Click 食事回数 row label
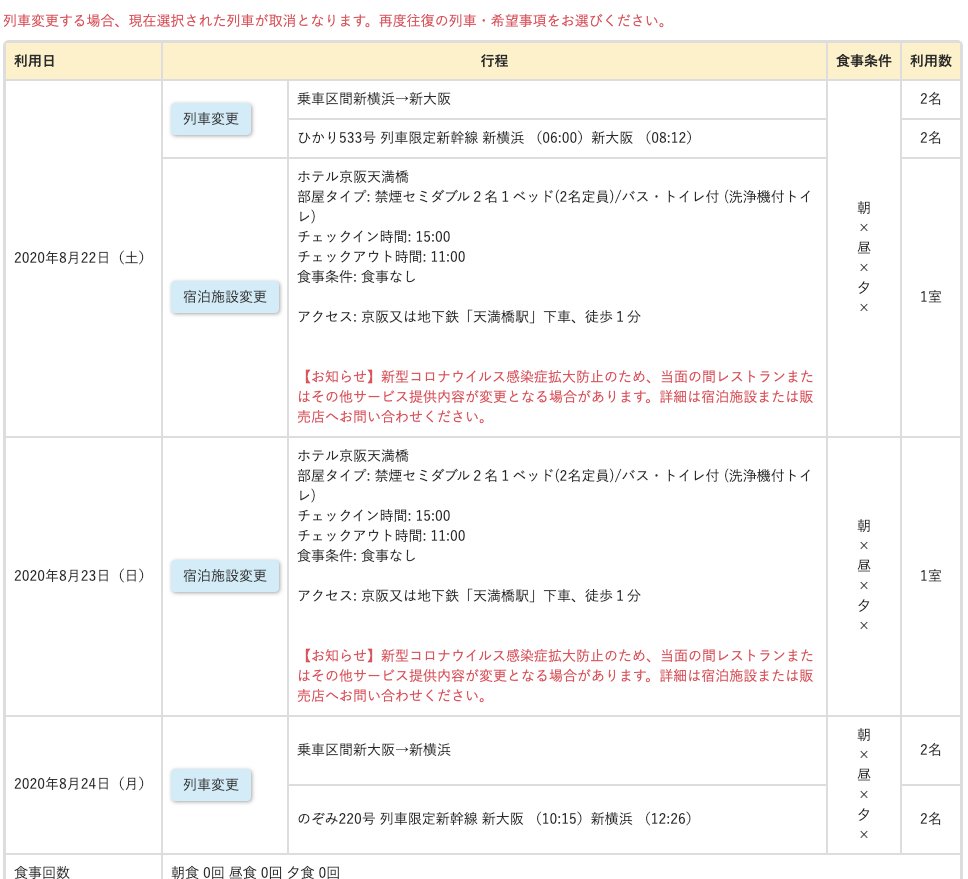The image size is (968, 879). pos(42,872)
